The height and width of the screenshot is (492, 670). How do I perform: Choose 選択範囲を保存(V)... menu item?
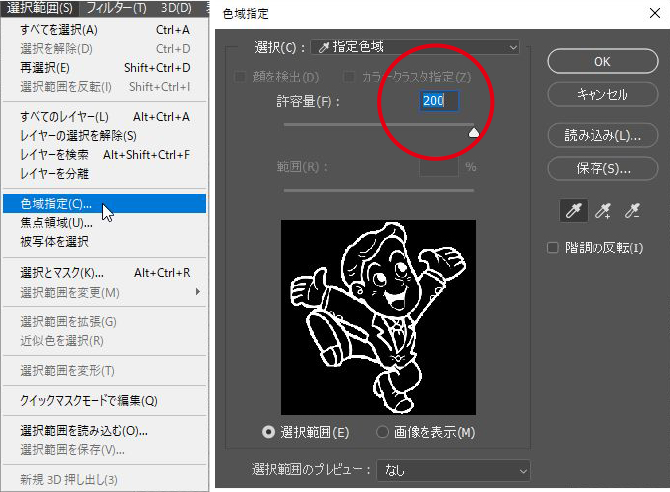(105, 450)
